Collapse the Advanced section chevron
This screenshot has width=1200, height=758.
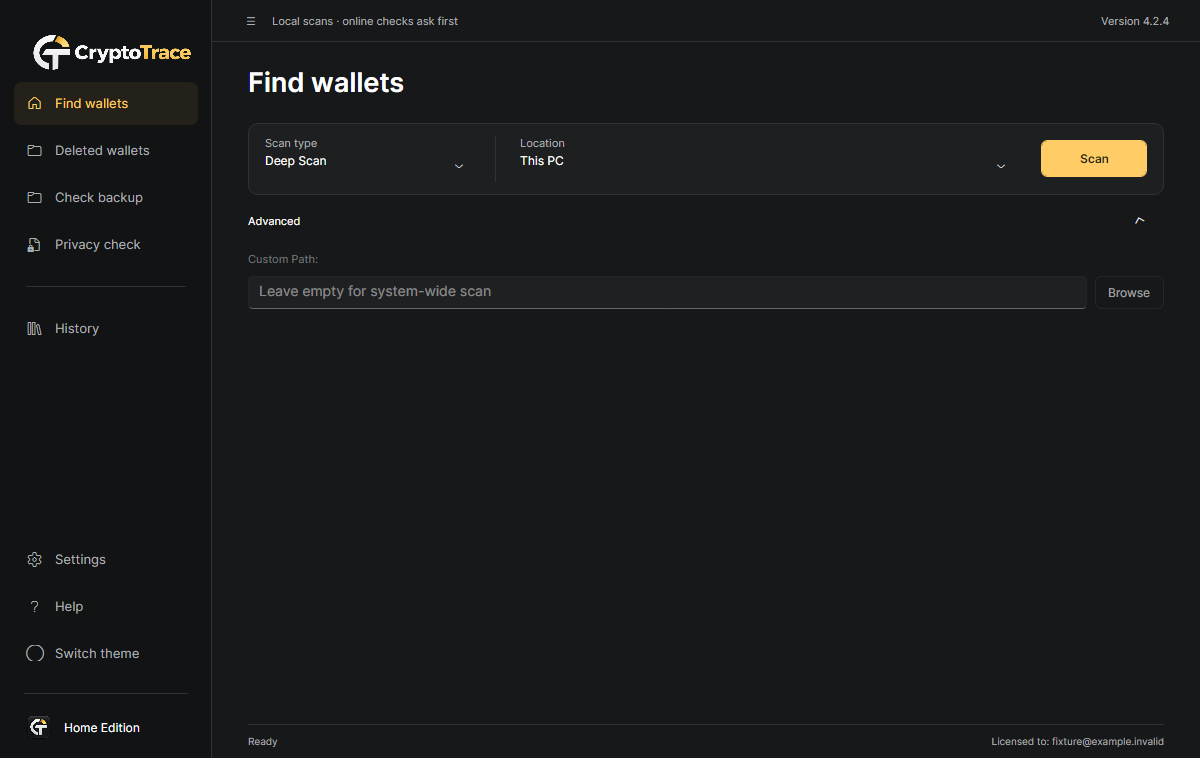(1140, 221)
